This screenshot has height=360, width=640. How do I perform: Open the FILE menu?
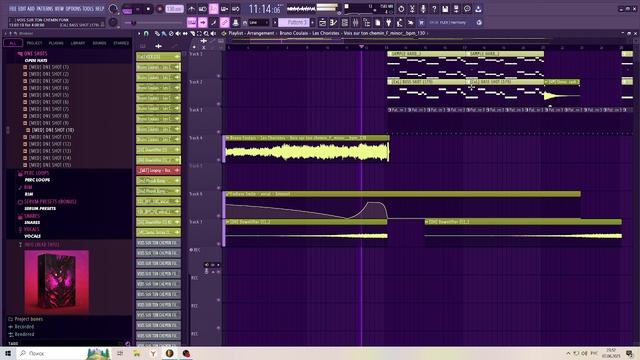coord(13,9)
